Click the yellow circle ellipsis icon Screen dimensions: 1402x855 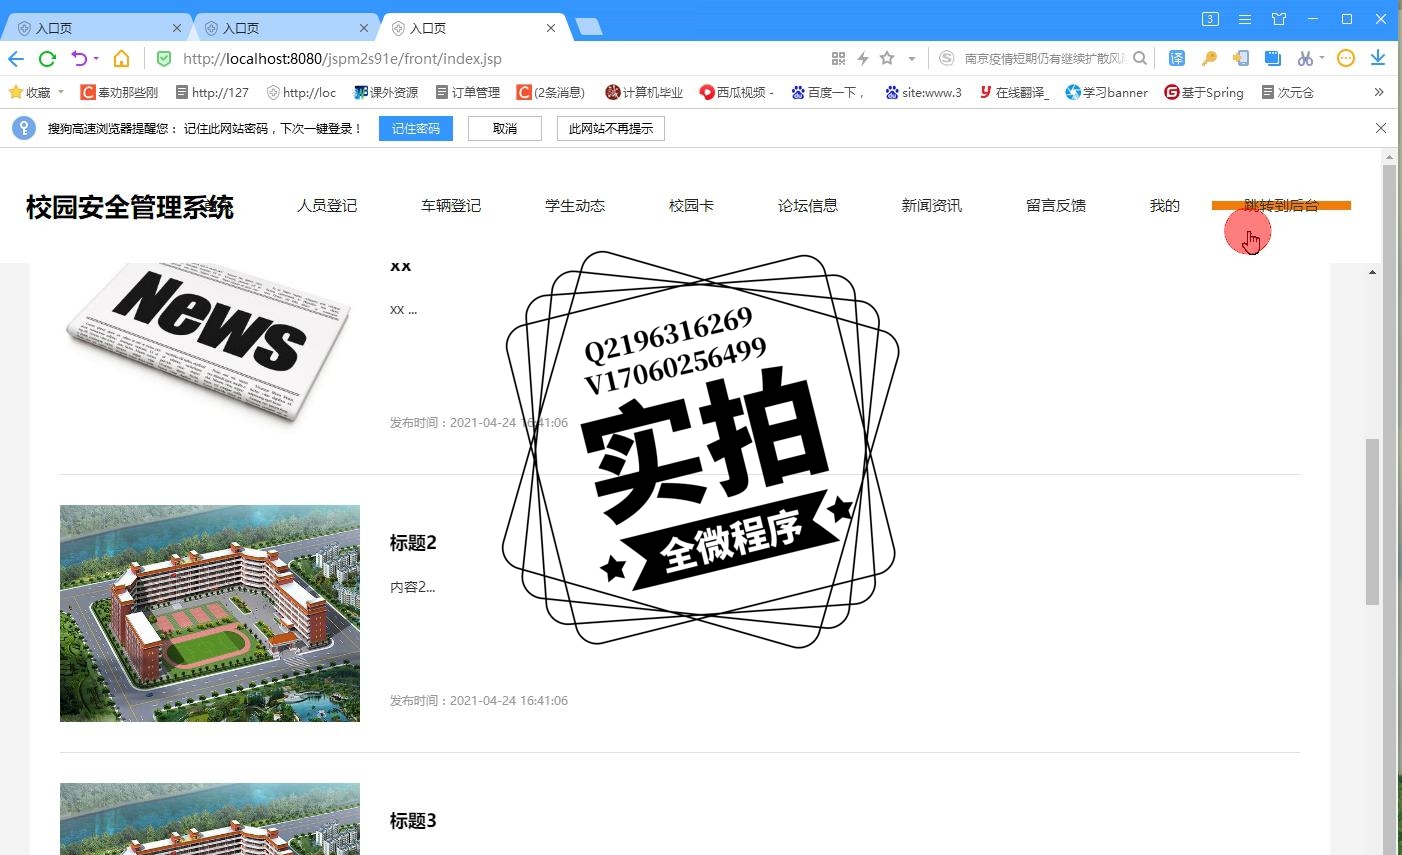(1346, 58)
